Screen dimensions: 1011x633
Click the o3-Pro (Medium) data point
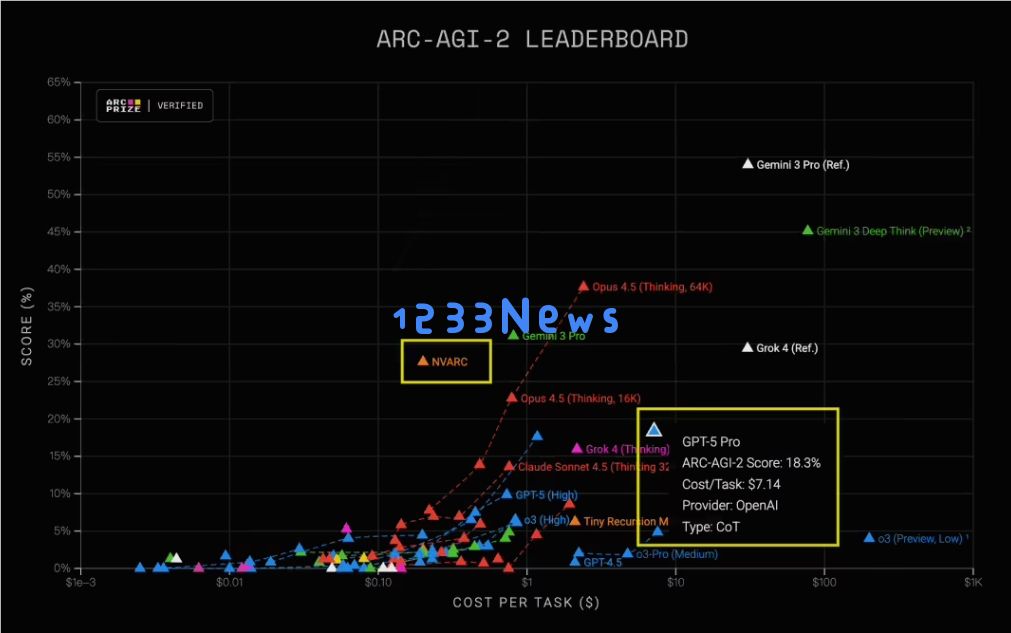tap(628, 553)
